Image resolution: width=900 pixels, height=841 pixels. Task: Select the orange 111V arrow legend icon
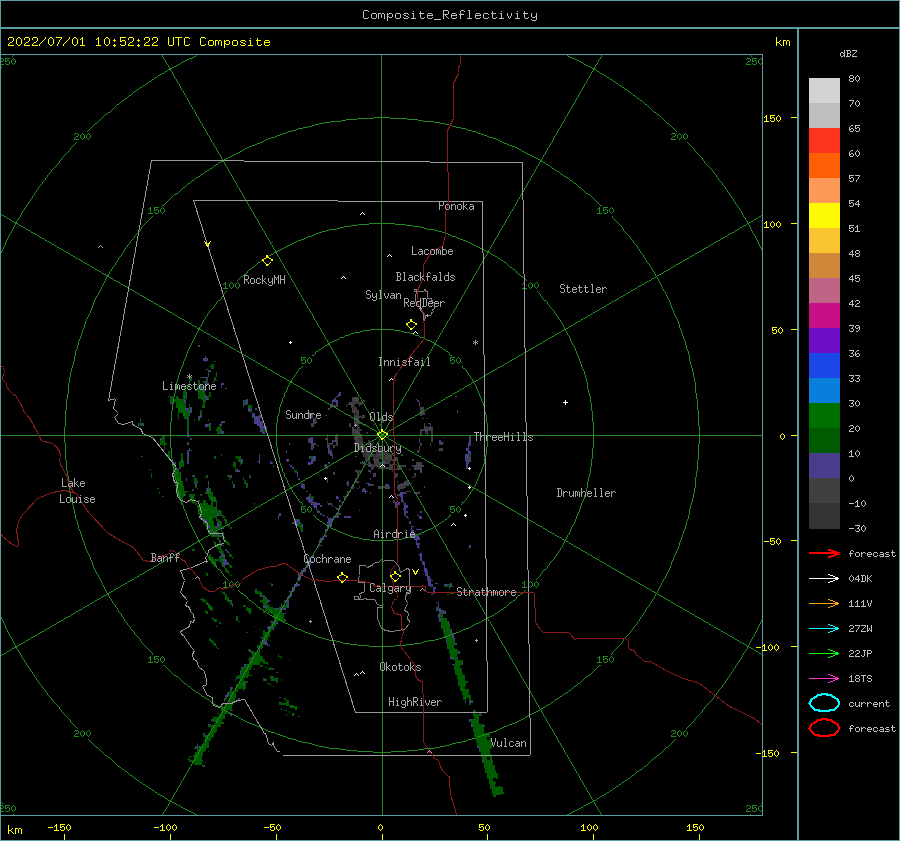(824, 603)
